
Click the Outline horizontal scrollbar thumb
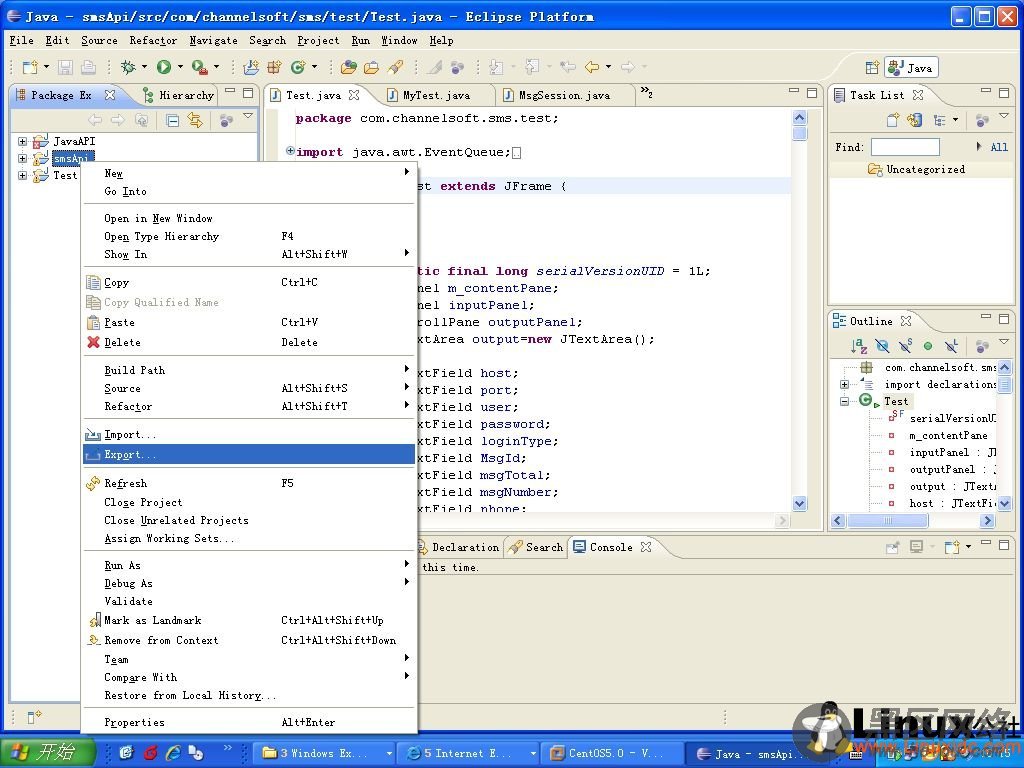coord(888,520)
